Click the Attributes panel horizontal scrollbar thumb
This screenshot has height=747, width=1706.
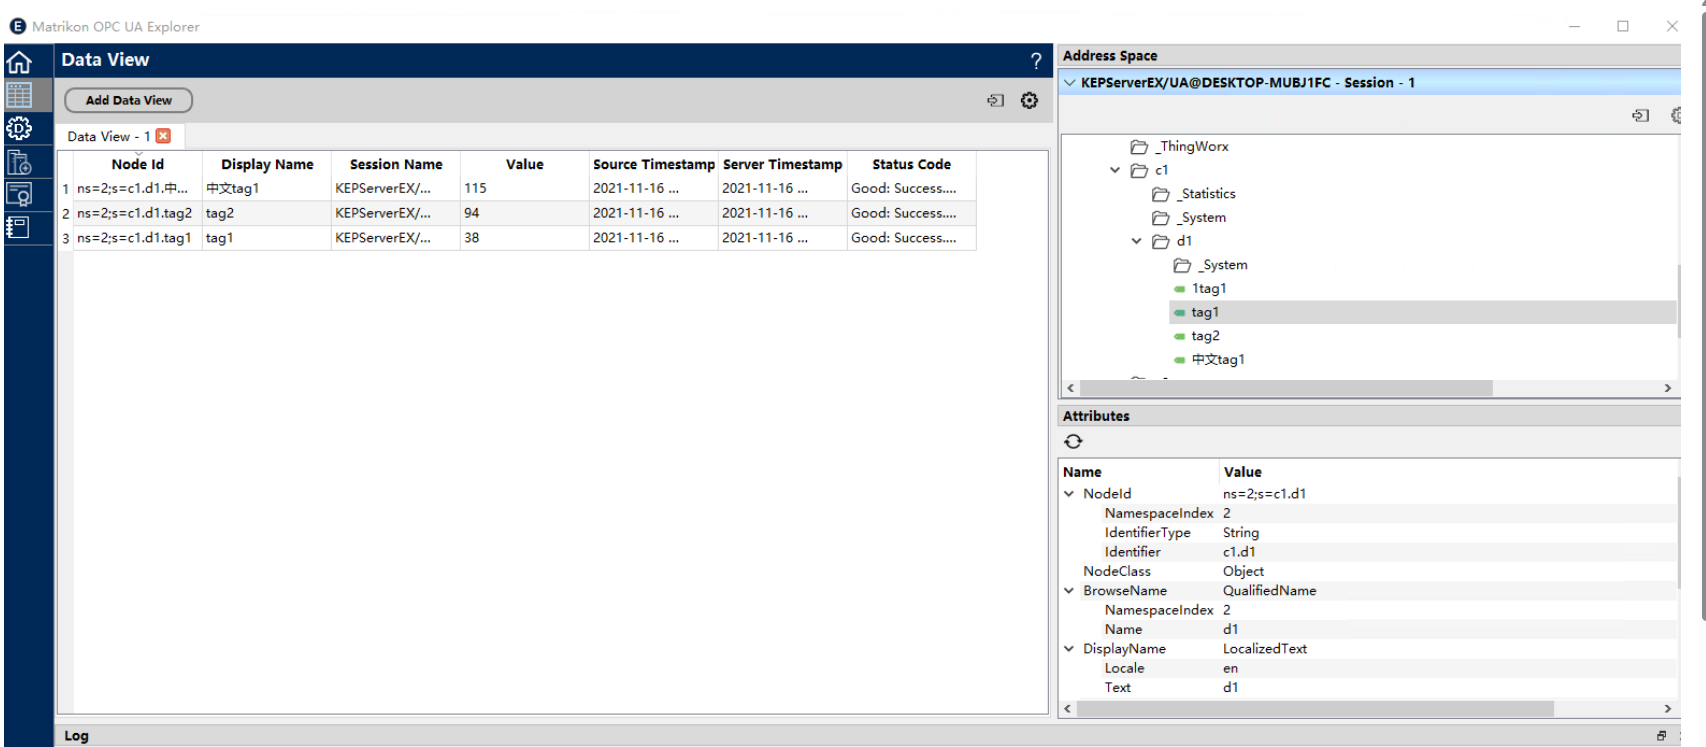pyautogui.click(x=1315, y=708)
